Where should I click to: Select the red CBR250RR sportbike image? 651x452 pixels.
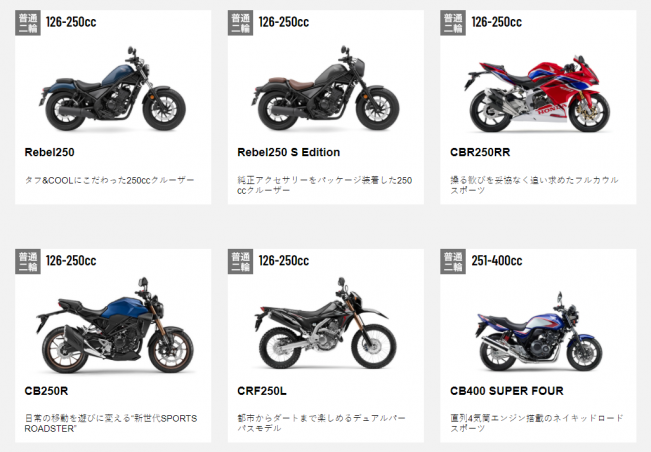(538, 93)
